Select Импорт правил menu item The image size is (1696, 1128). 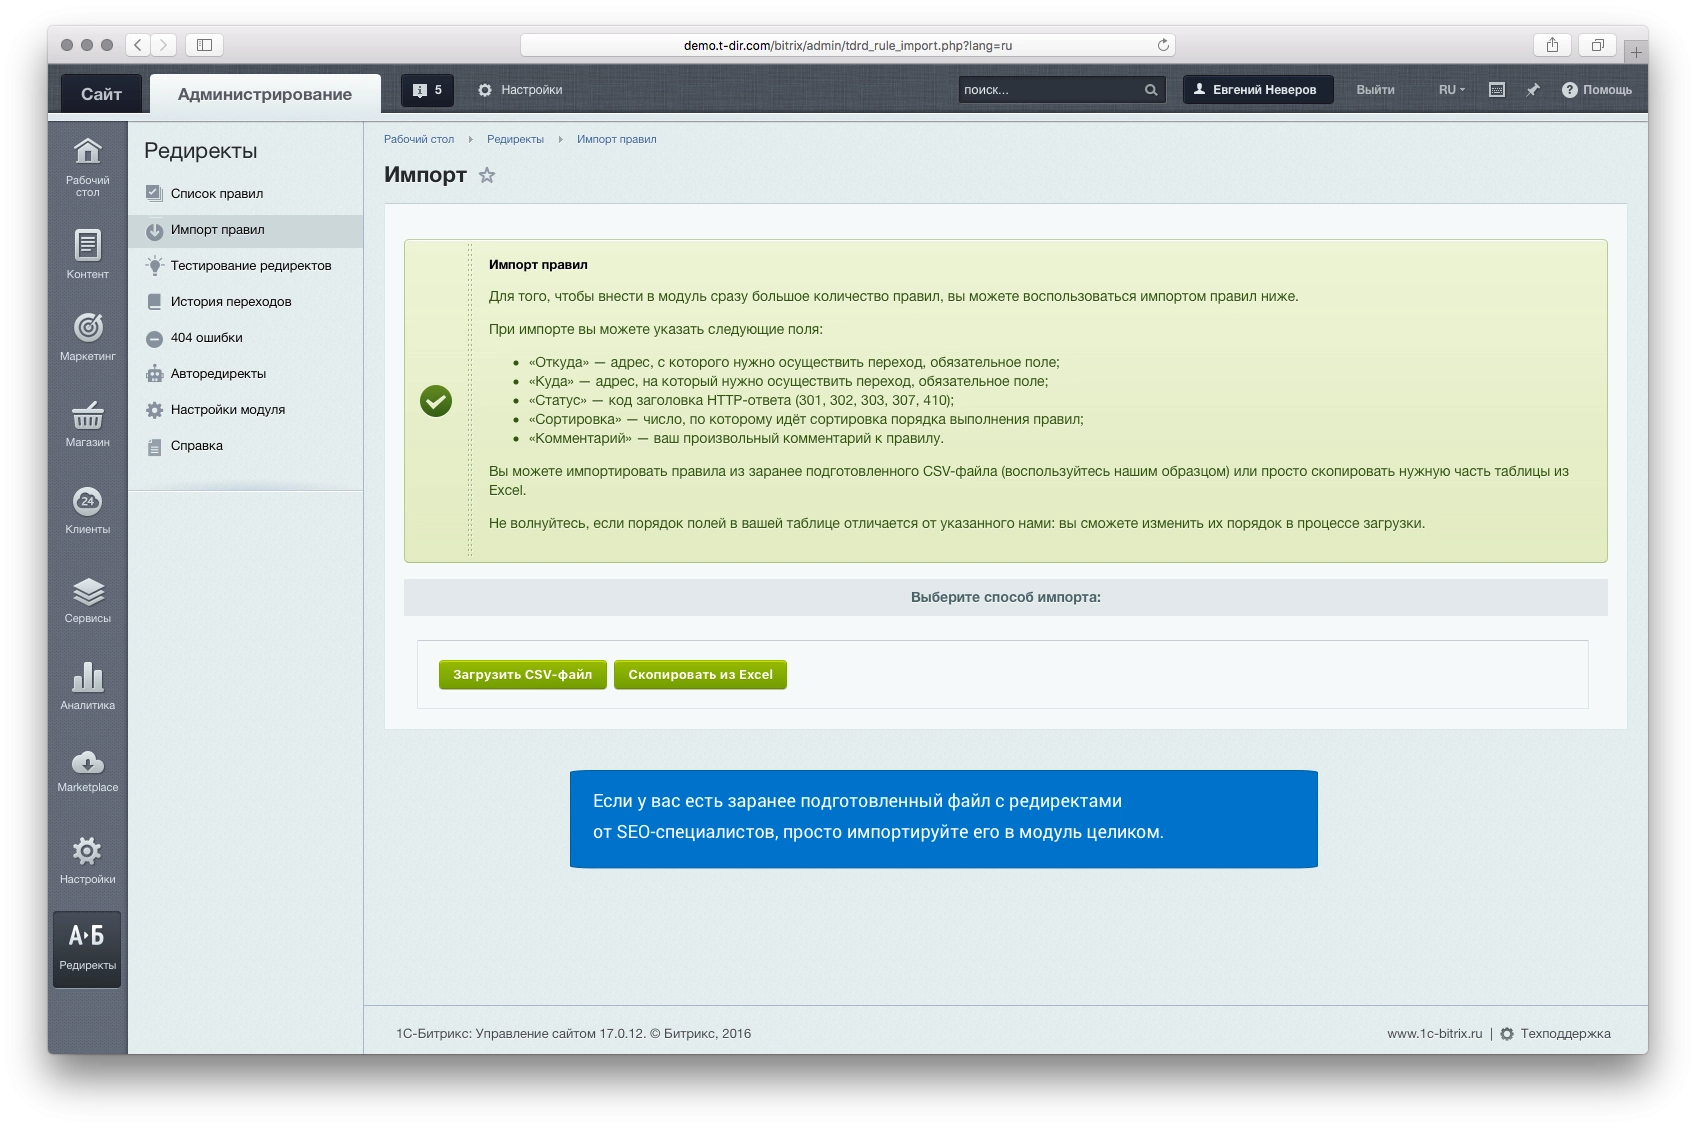[x=246, y=230]
